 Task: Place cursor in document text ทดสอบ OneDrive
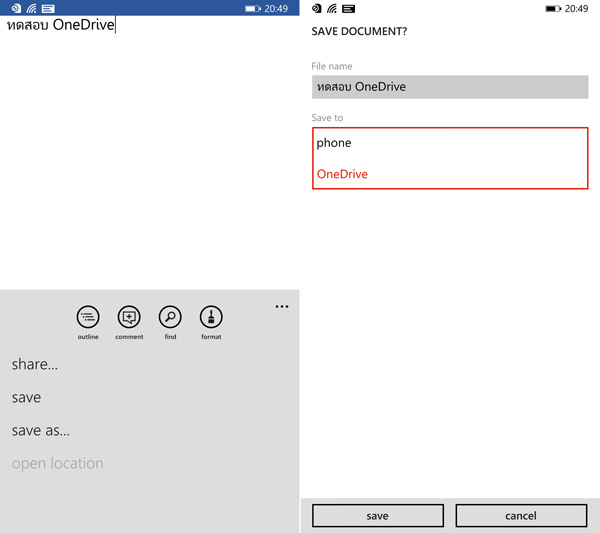[x=60, y=25]
